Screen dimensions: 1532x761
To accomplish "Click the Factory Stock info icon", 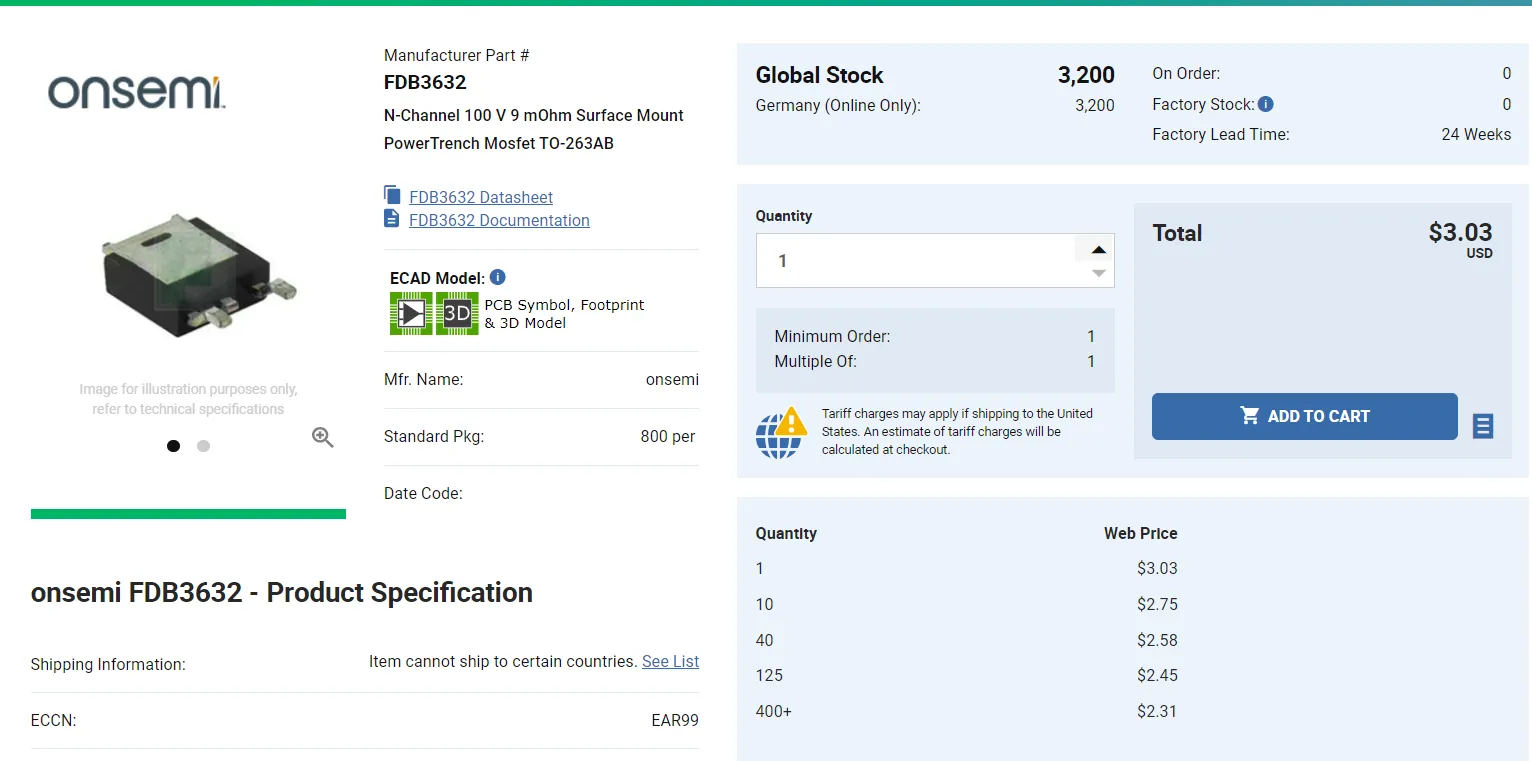I will pyautogui.click(x=1266, y=104).
